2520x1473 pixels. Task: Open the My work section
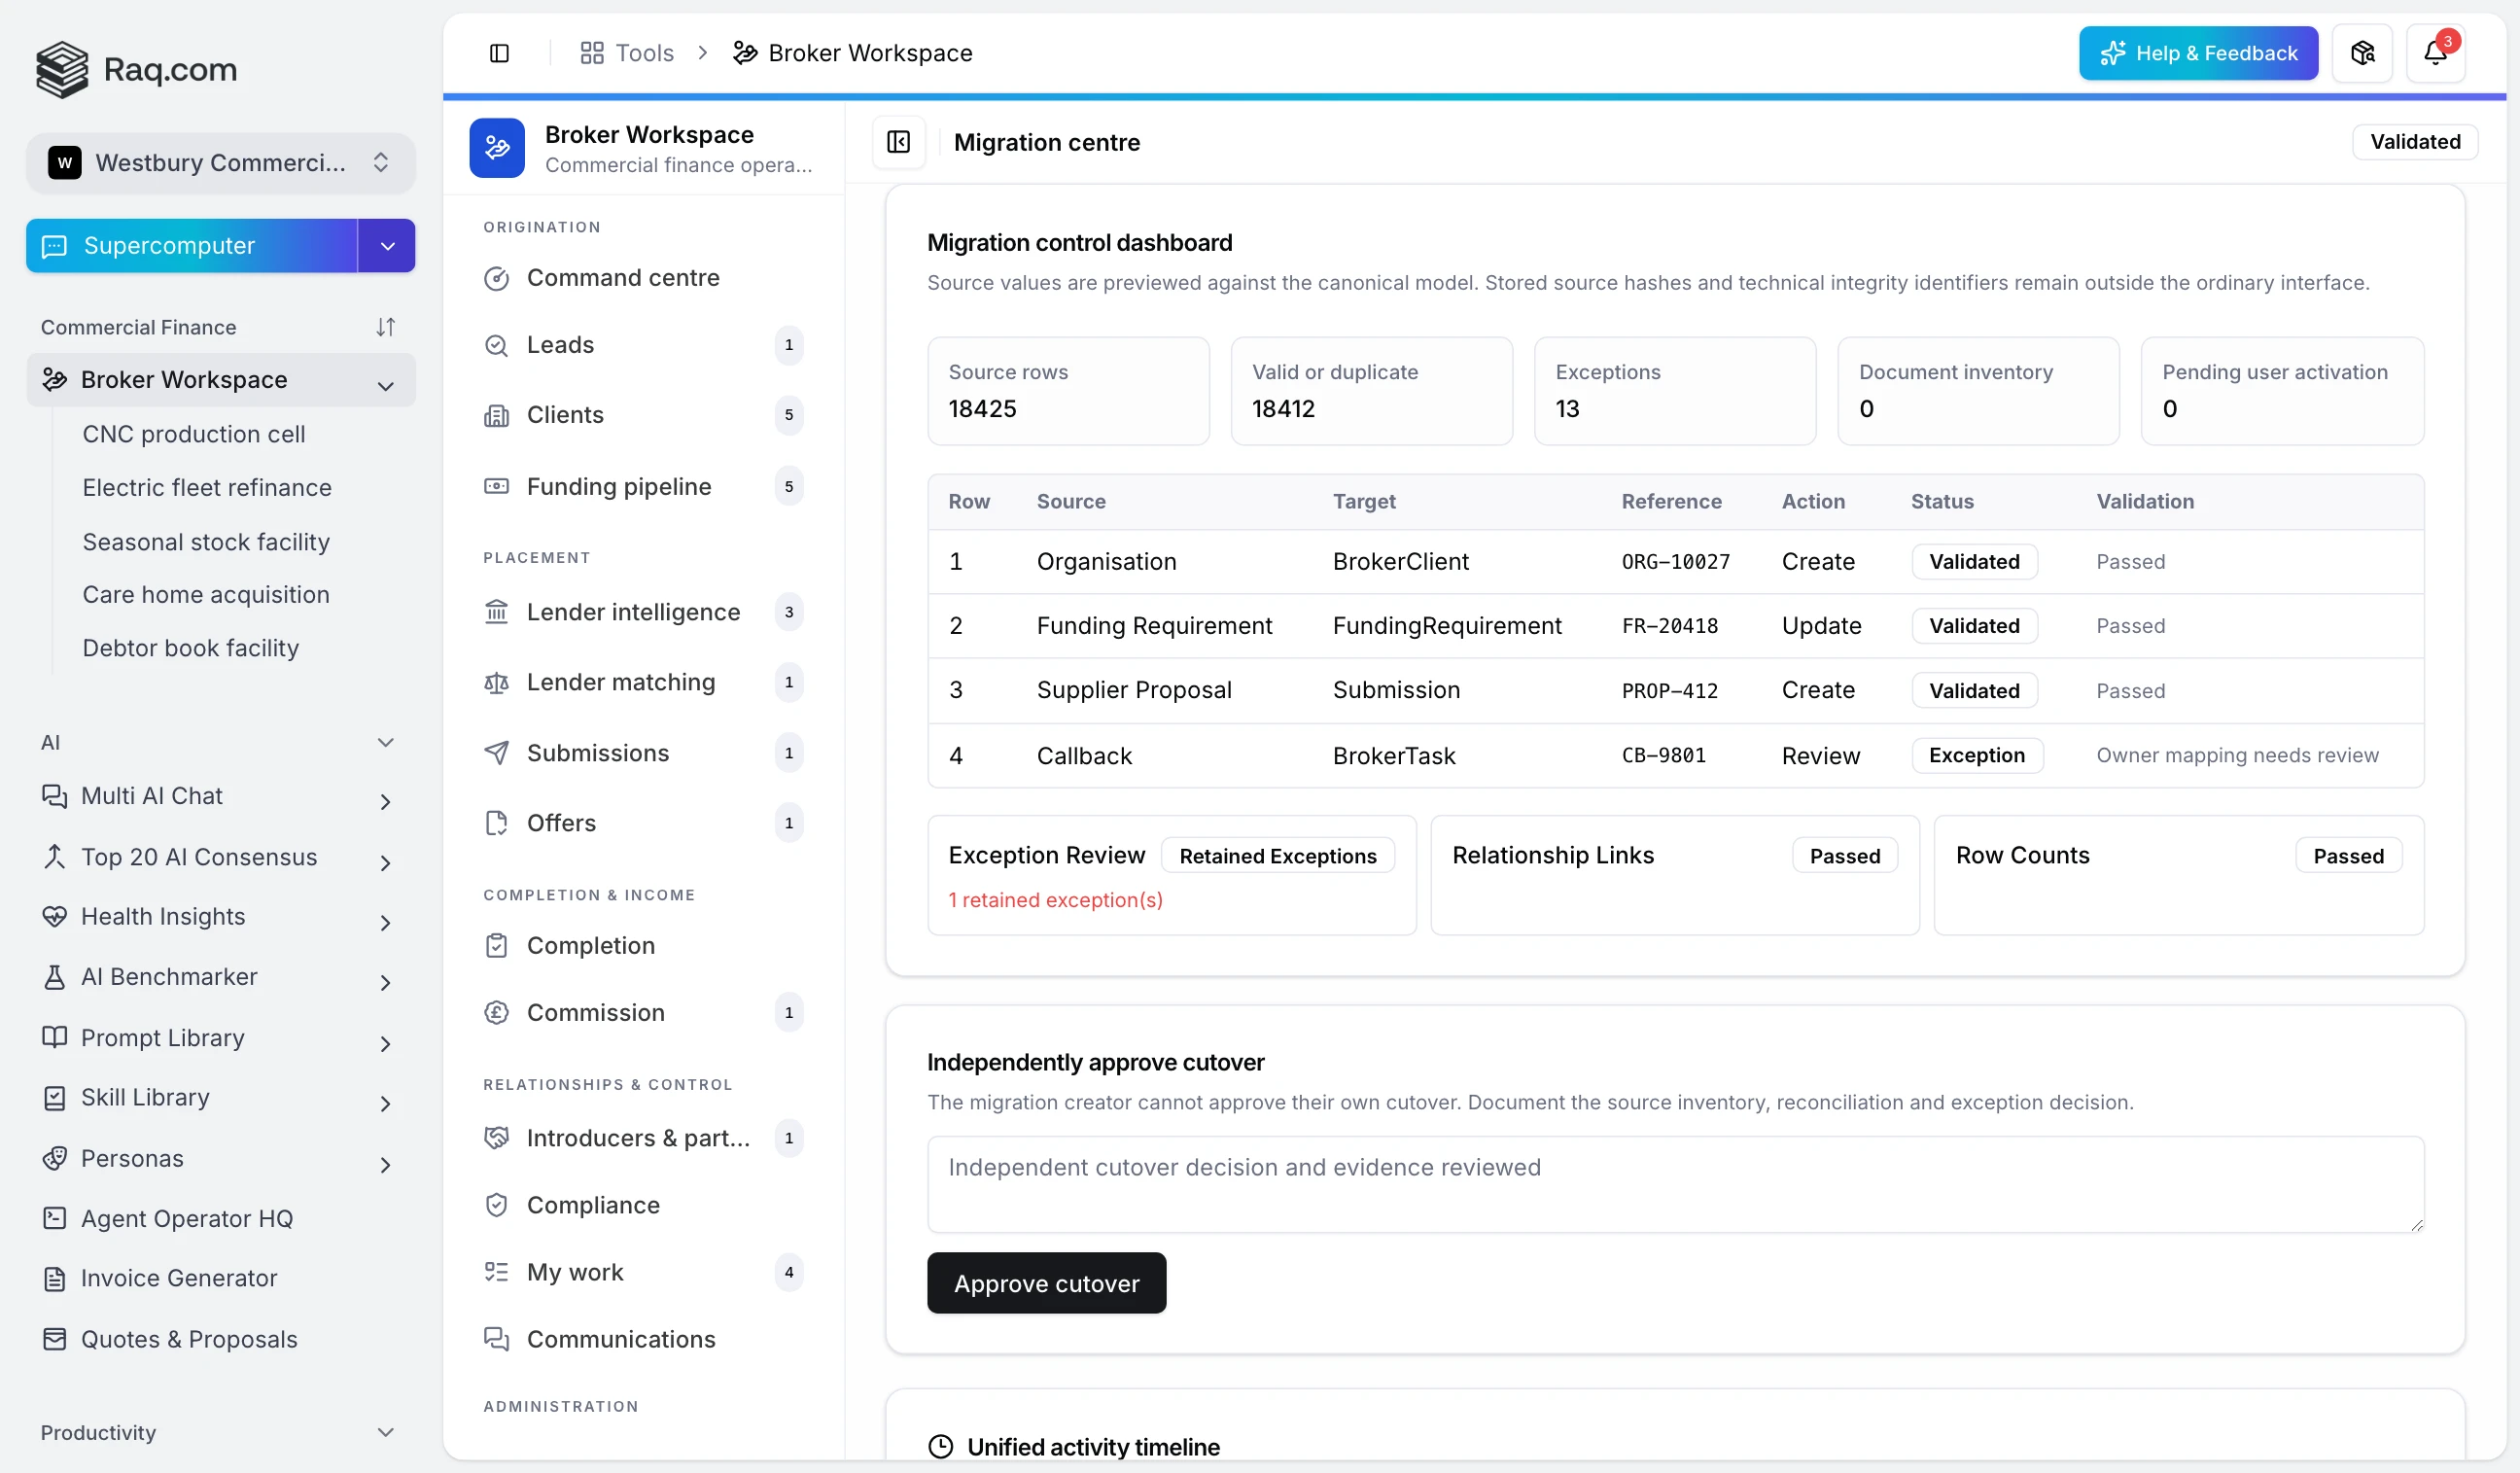click(644, 1272)
